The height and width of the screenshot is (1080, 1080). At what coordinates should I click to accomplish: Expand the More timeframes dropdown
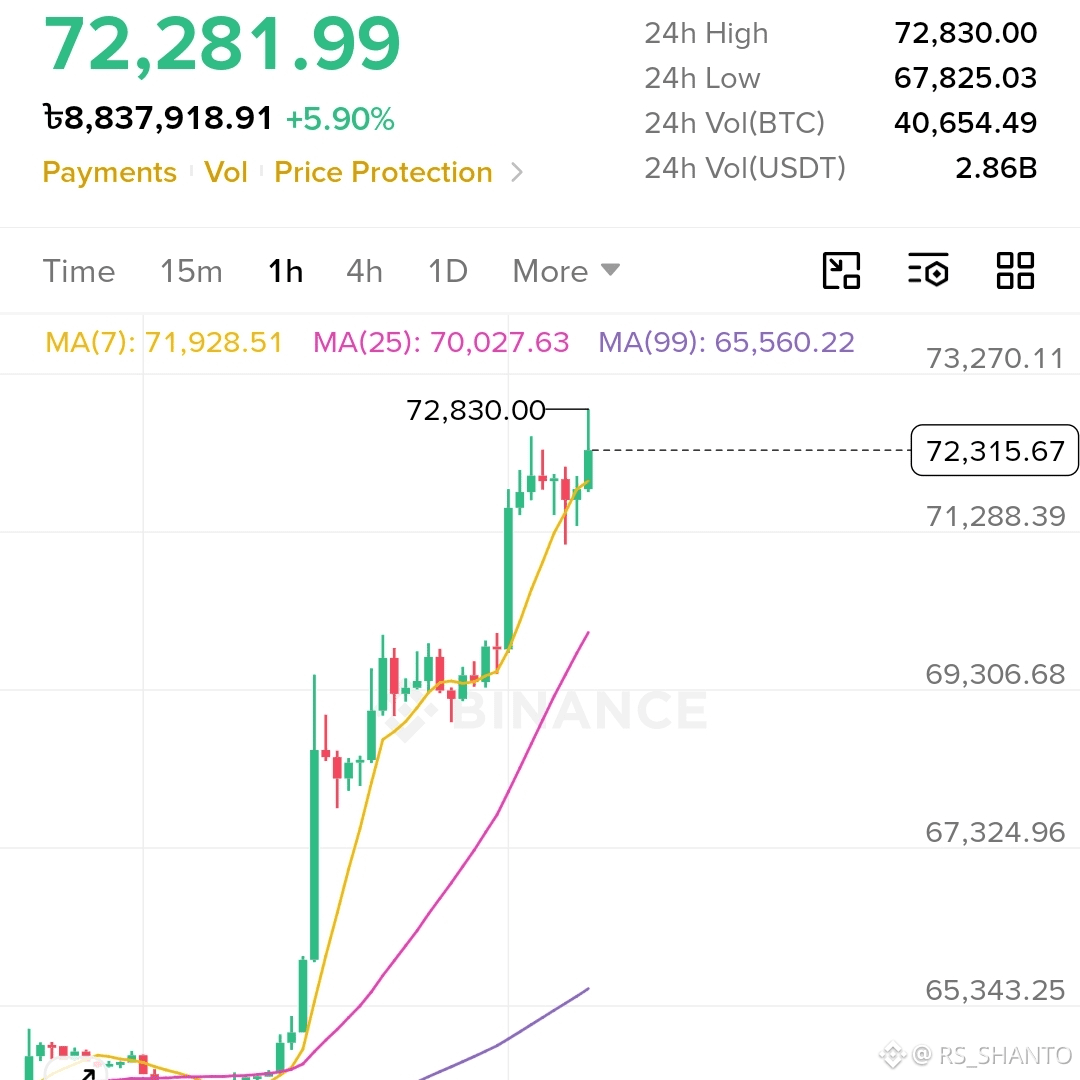pos(566,271)
